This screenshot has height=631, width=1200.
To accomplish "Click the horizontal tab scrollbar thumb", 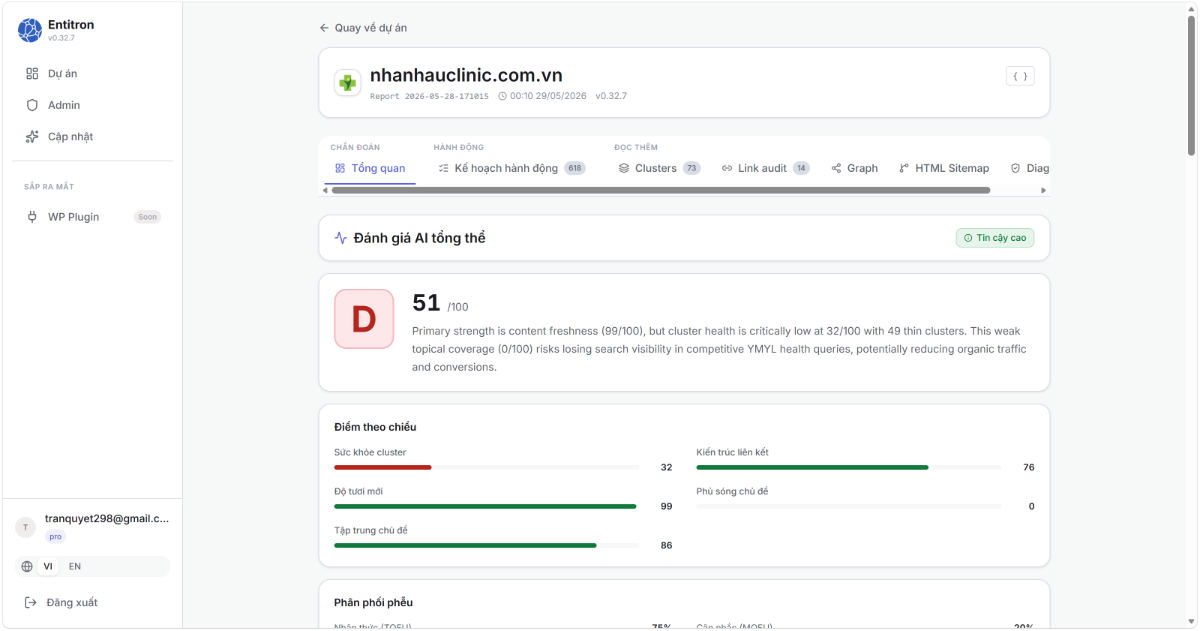I will pos(660,190).
